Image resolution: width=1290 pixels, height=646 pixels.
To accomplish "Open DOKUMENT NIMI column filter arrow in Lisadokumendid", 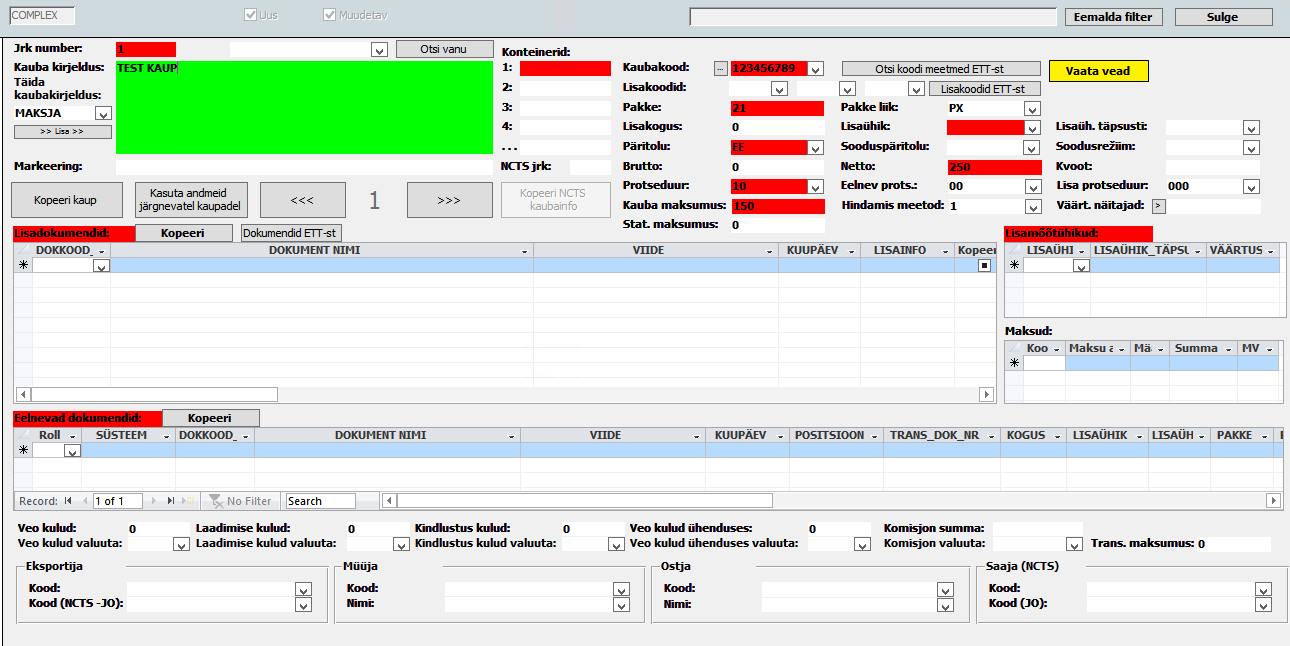I will click(526, 251).
